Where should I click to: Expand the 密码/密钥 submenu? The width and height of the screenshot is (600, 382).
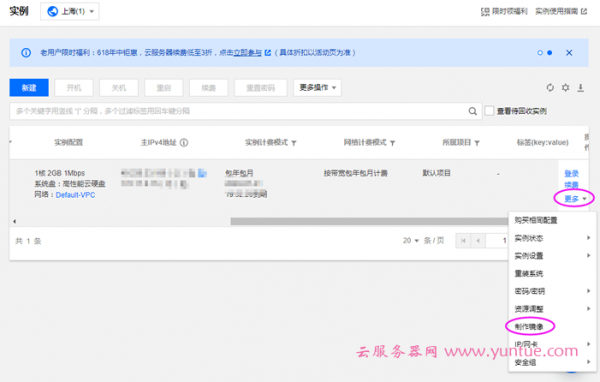tap(552, 291)
